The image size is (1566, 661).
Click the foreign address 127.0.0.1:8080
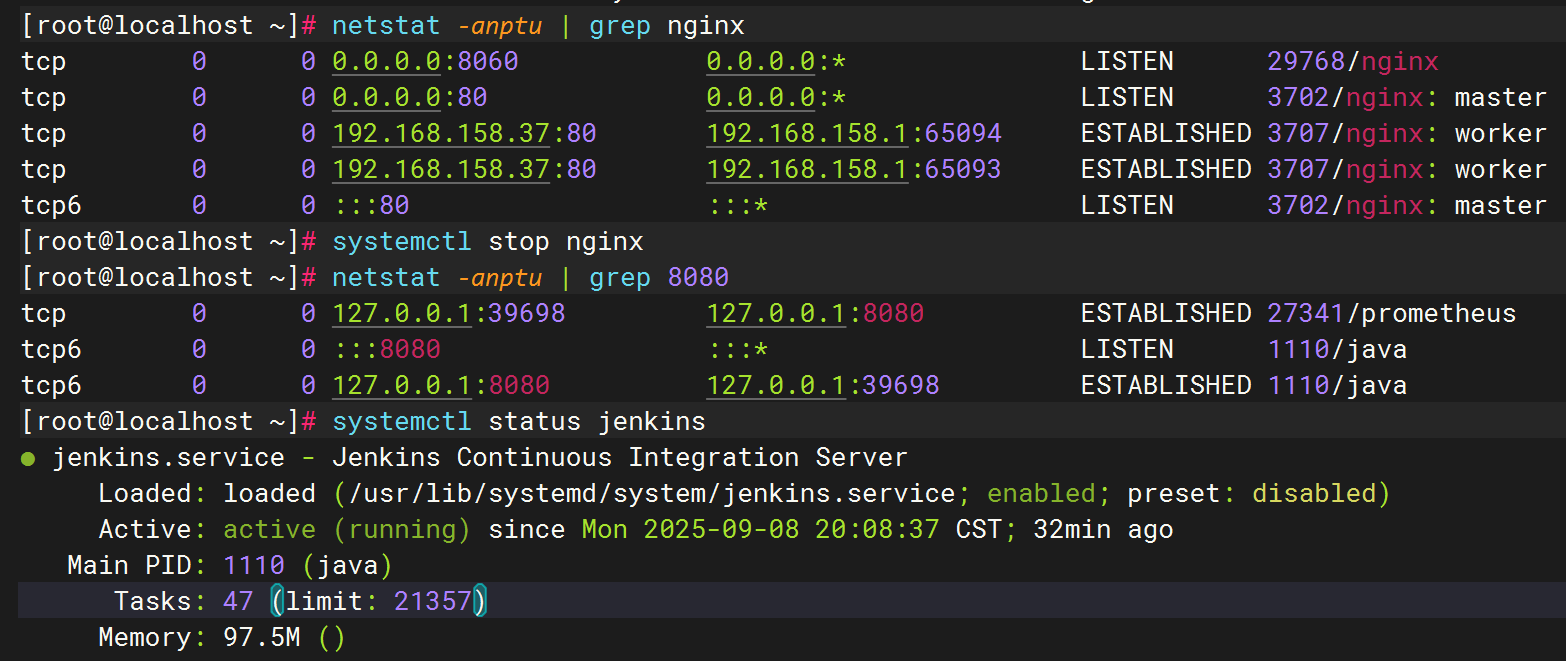815,314
